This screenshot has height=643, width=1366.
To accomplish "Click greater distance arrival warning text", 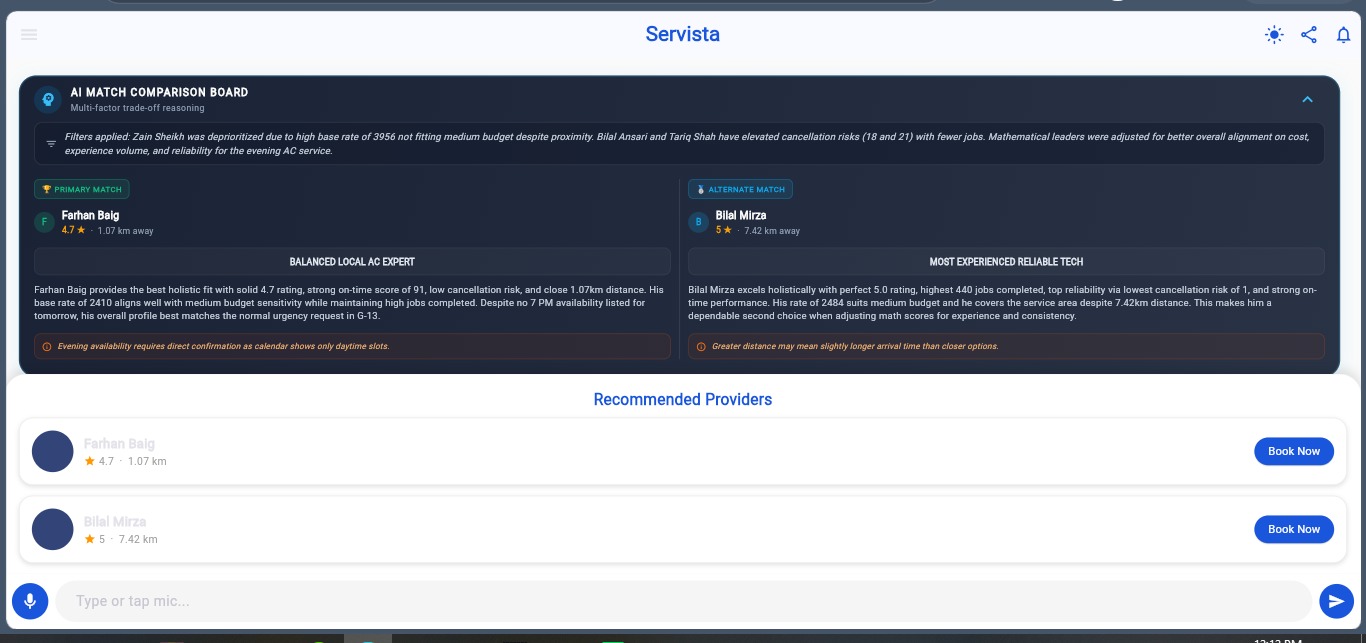I will [855, 346].
